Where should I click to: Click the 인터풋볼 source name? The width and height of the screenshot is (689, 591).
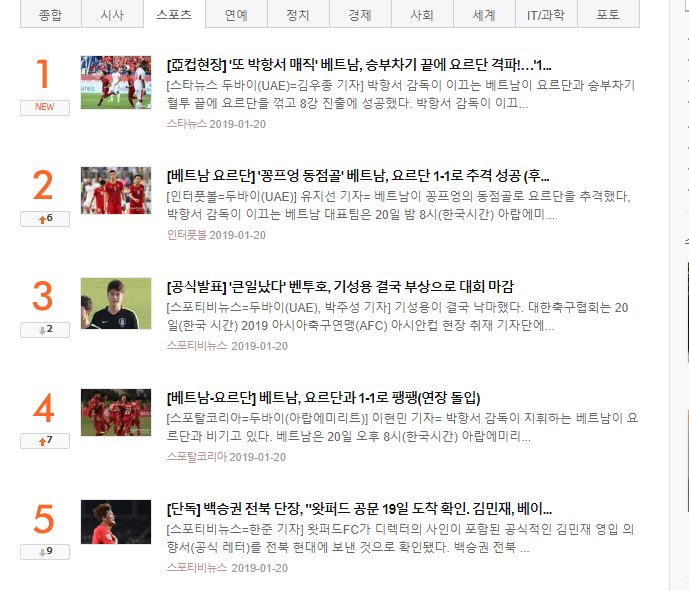pyautogui.click(x=187, y=235)
